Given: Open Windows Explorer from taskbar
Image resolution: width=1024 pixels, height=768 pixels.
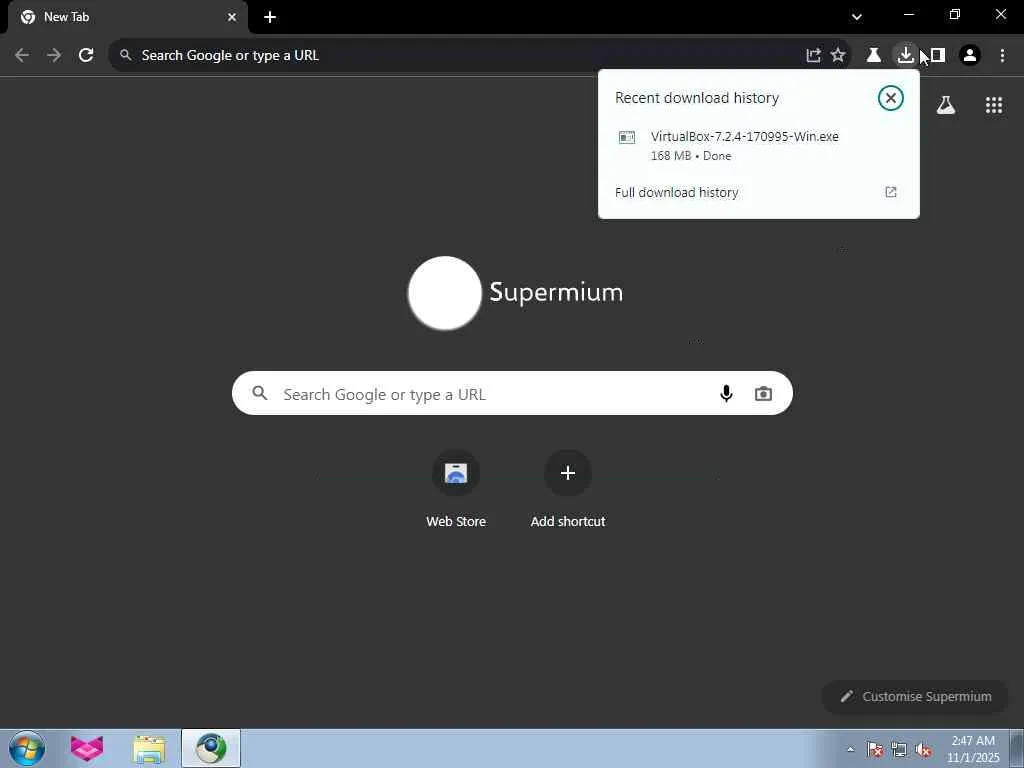Looking at the screenshot, I should [x=149, y=748].
